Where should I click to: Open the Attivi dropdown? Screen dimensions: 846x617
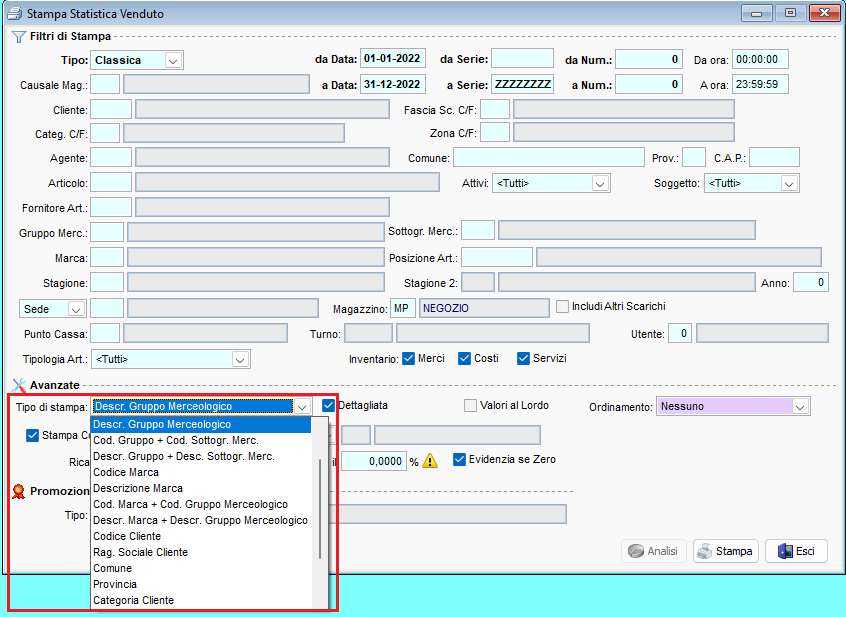pos(599,184)
